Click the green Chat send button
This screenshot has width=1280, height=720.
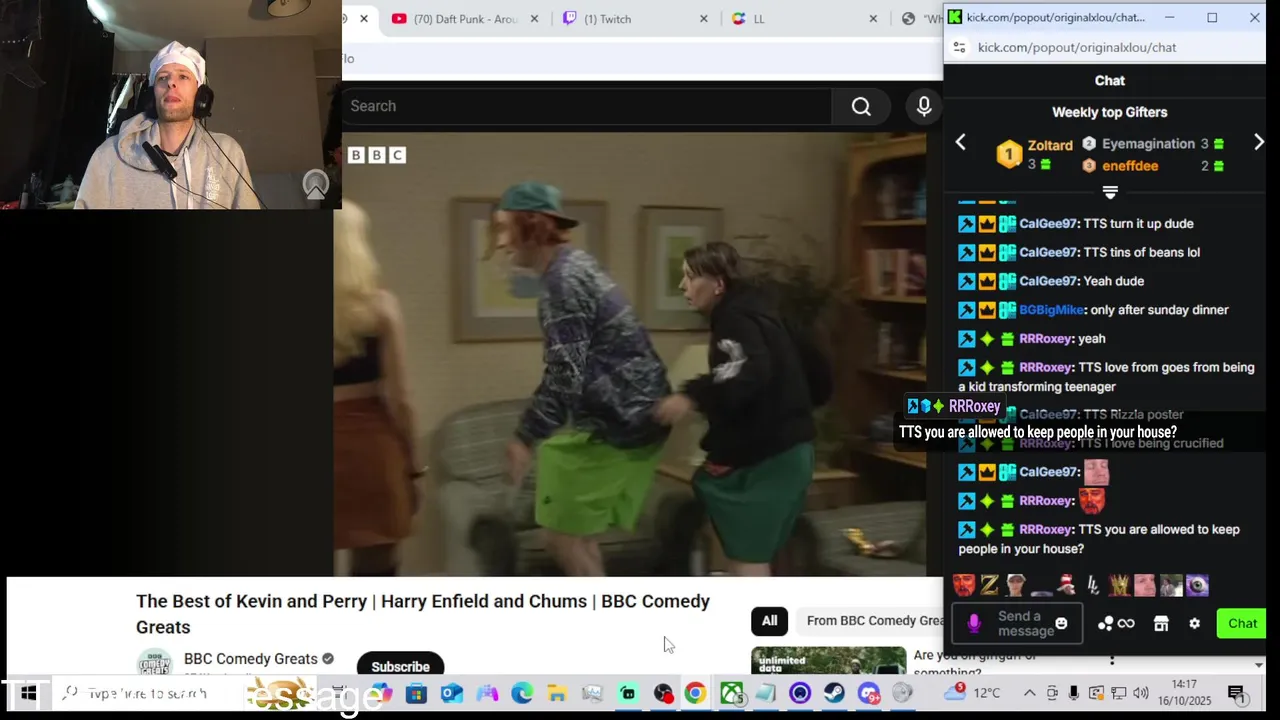(x=1242, y=623)
